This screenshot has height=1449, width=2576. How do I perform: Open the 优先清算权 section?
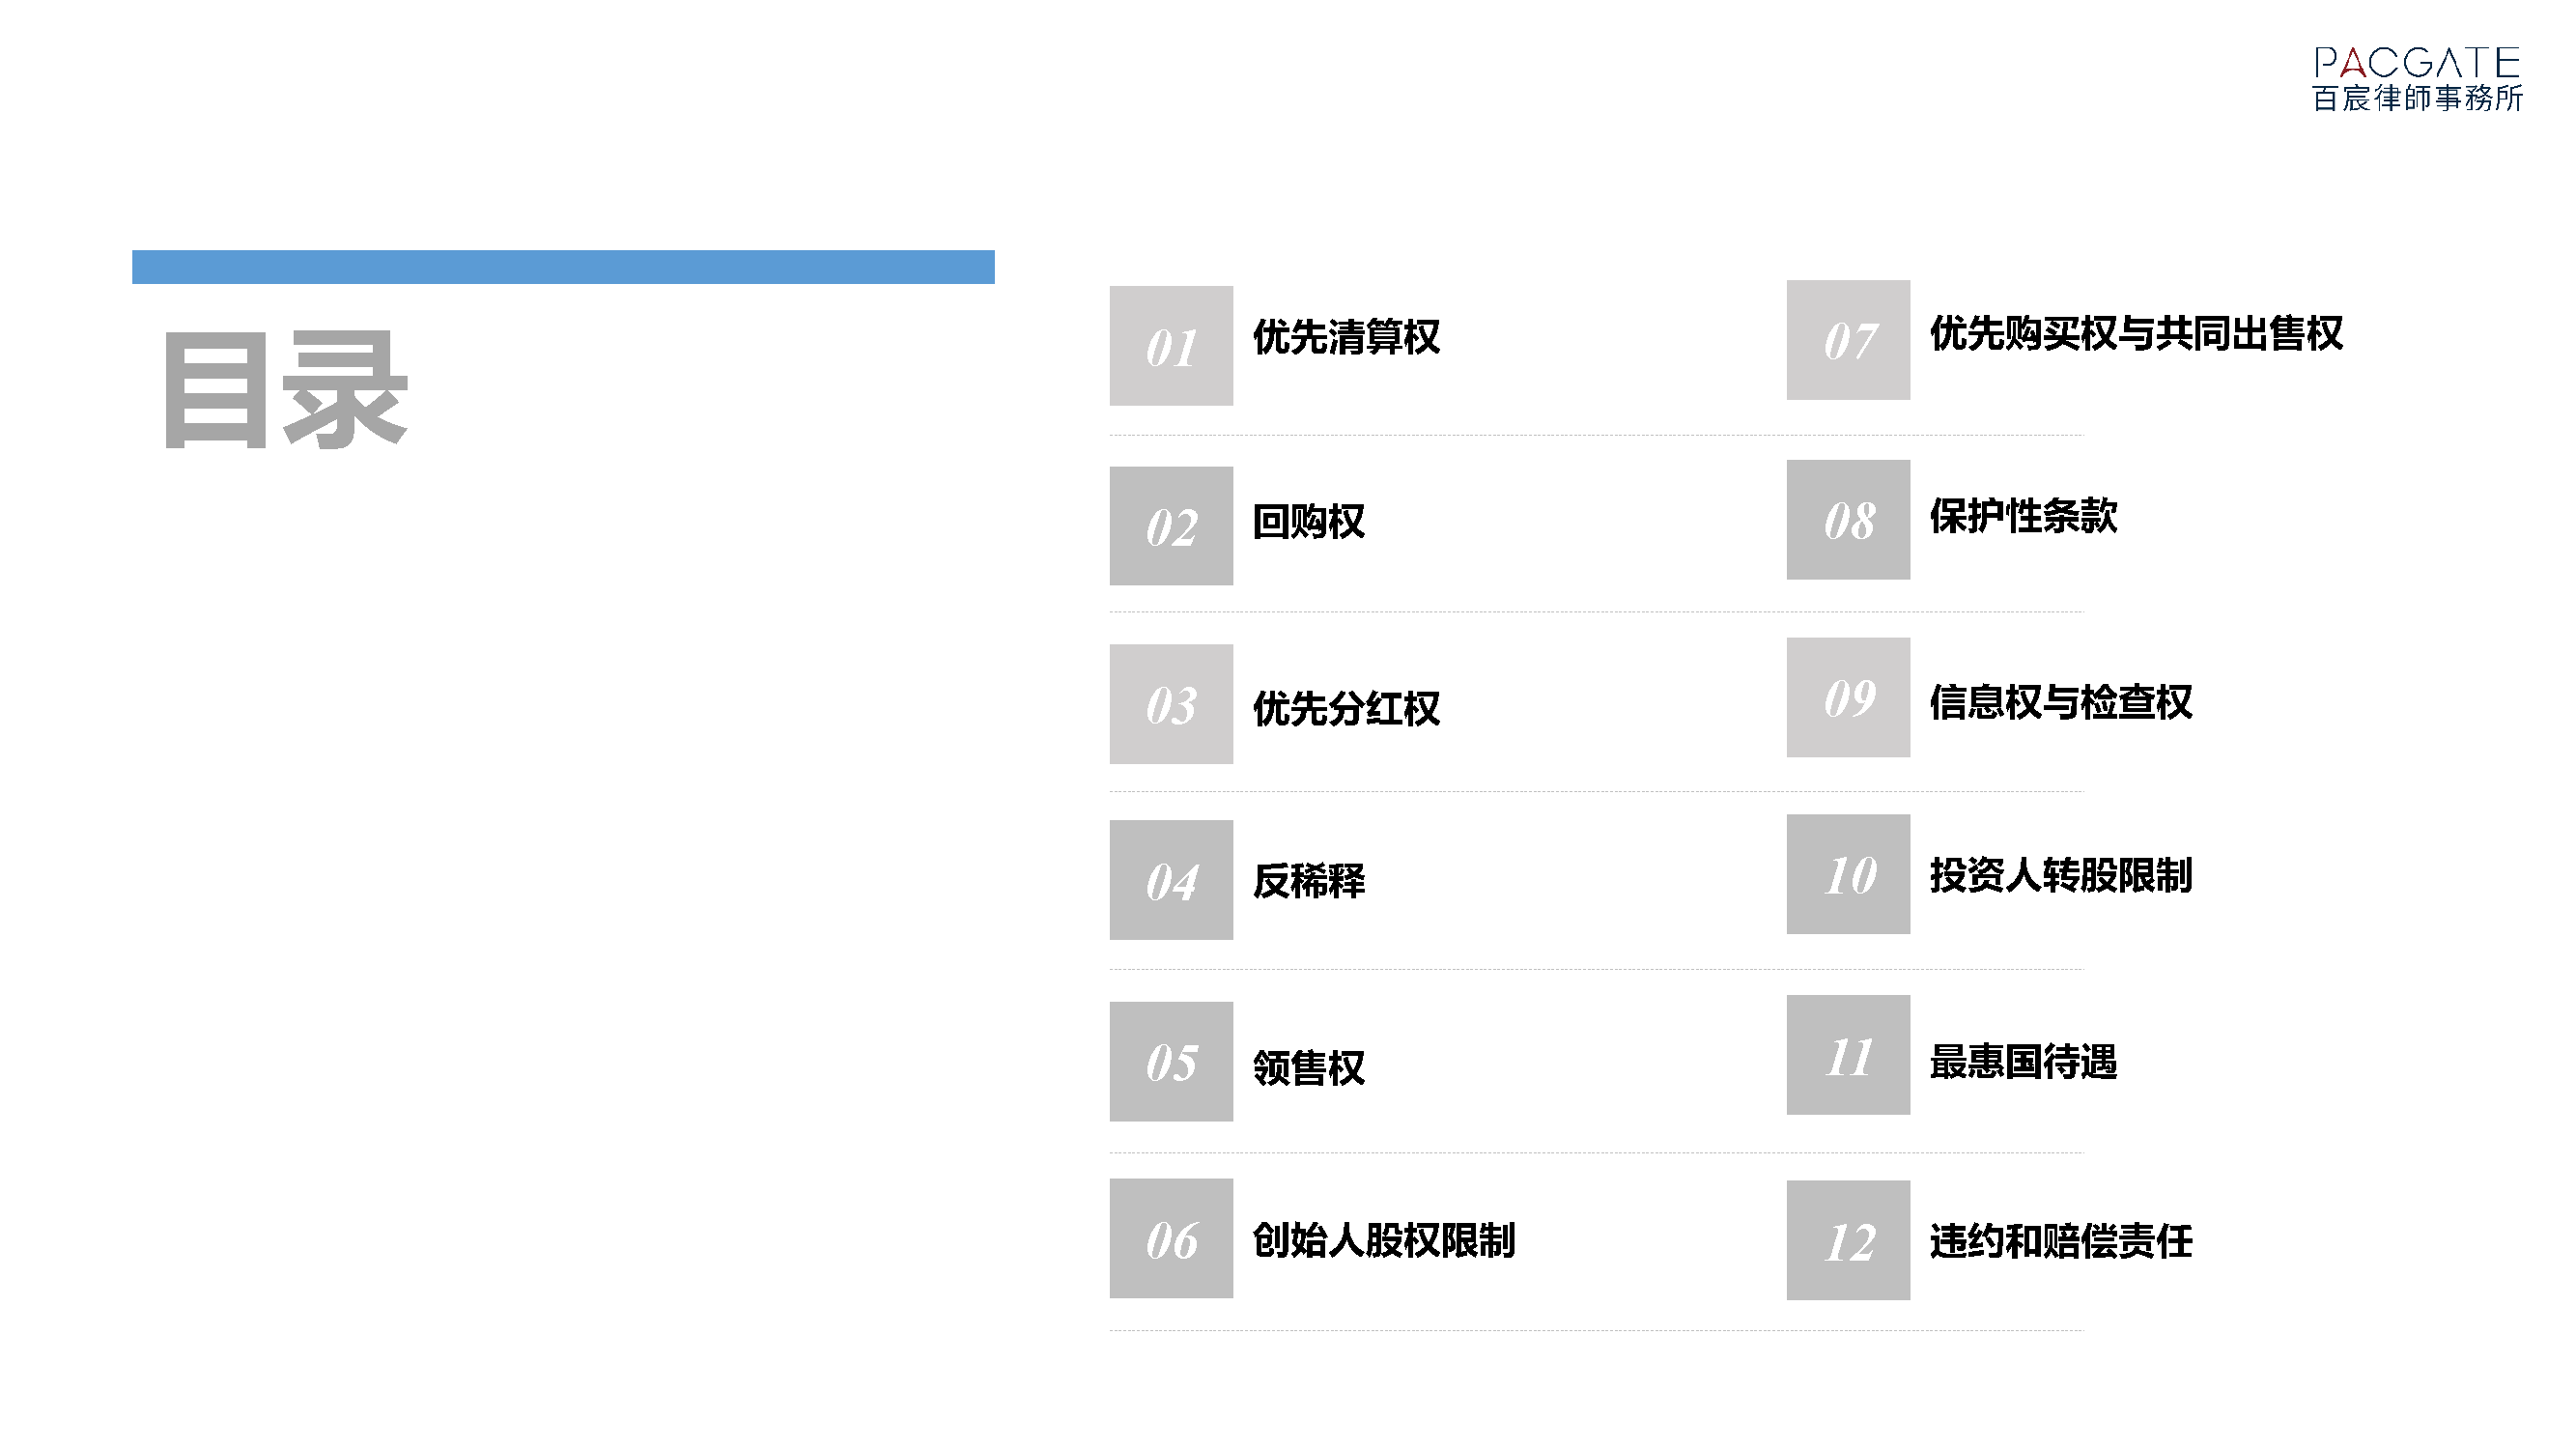(1346, 337)
